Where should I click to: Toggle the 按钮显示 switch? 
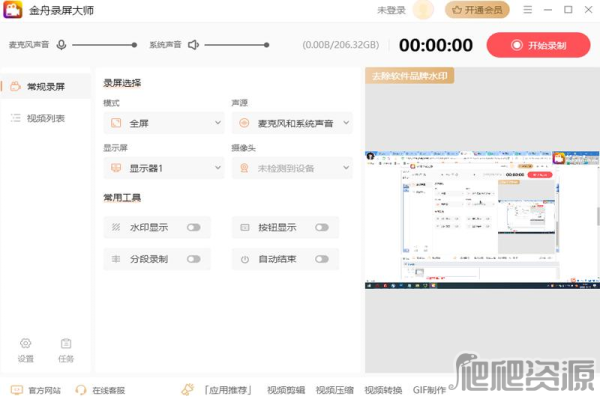click(322, 227)
